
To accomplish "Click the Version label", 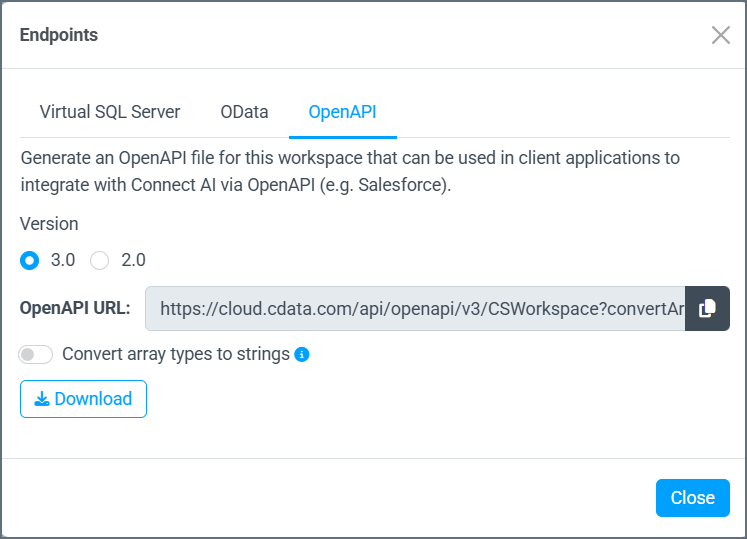I will pyautogui.click(x=49, y=224).
